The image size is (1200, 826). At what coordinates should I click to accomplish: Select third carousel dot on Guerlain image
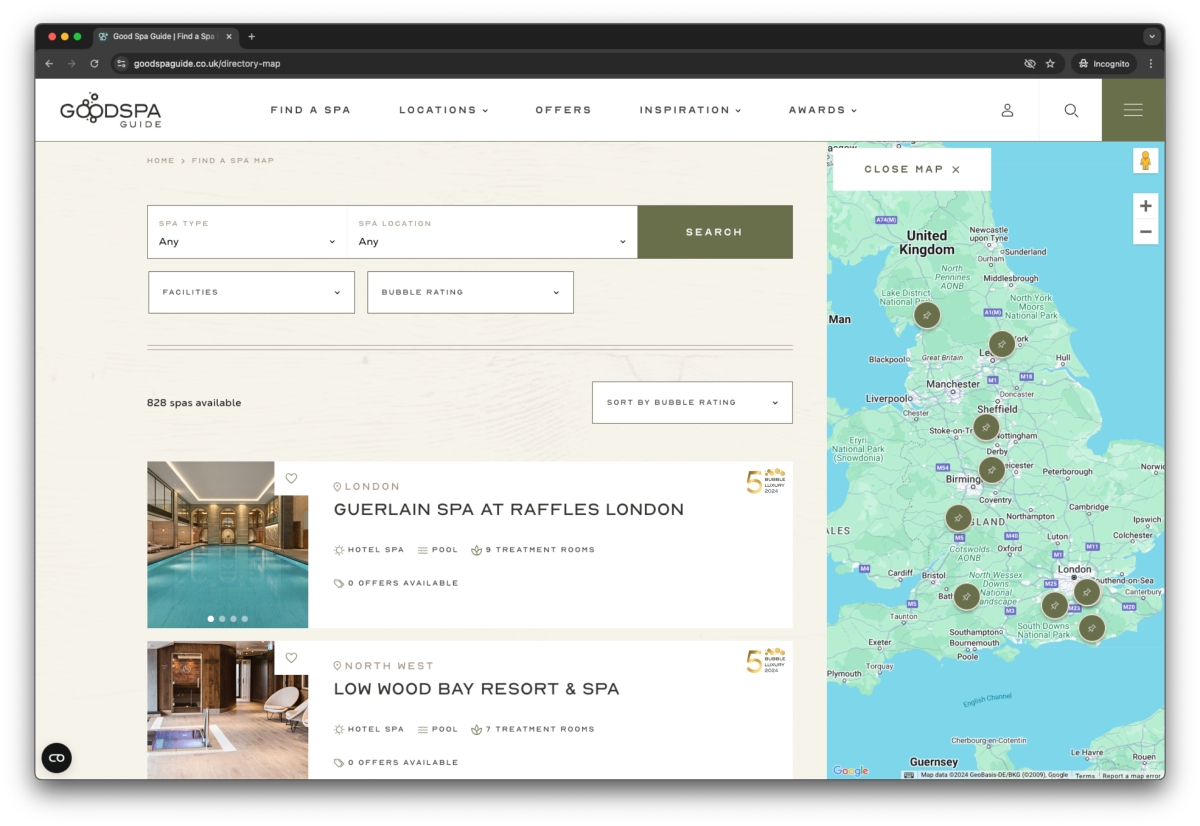[233, 619]
